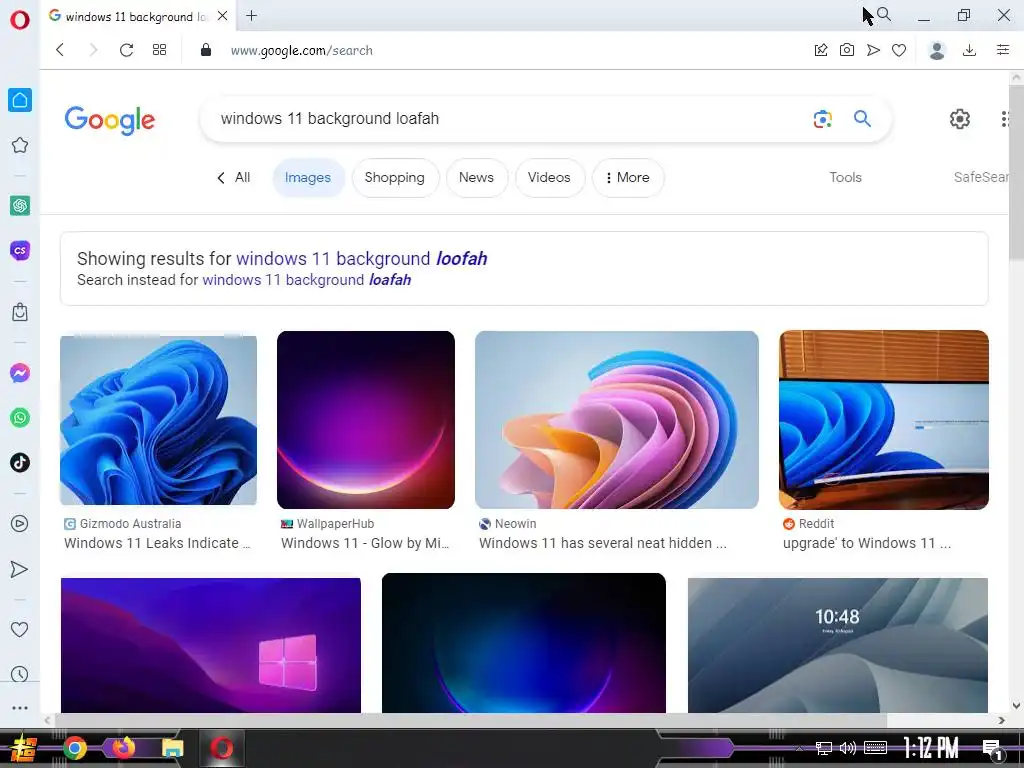Search instead for original loafah query
1024x768 pixels.
(x=307, y=280)
